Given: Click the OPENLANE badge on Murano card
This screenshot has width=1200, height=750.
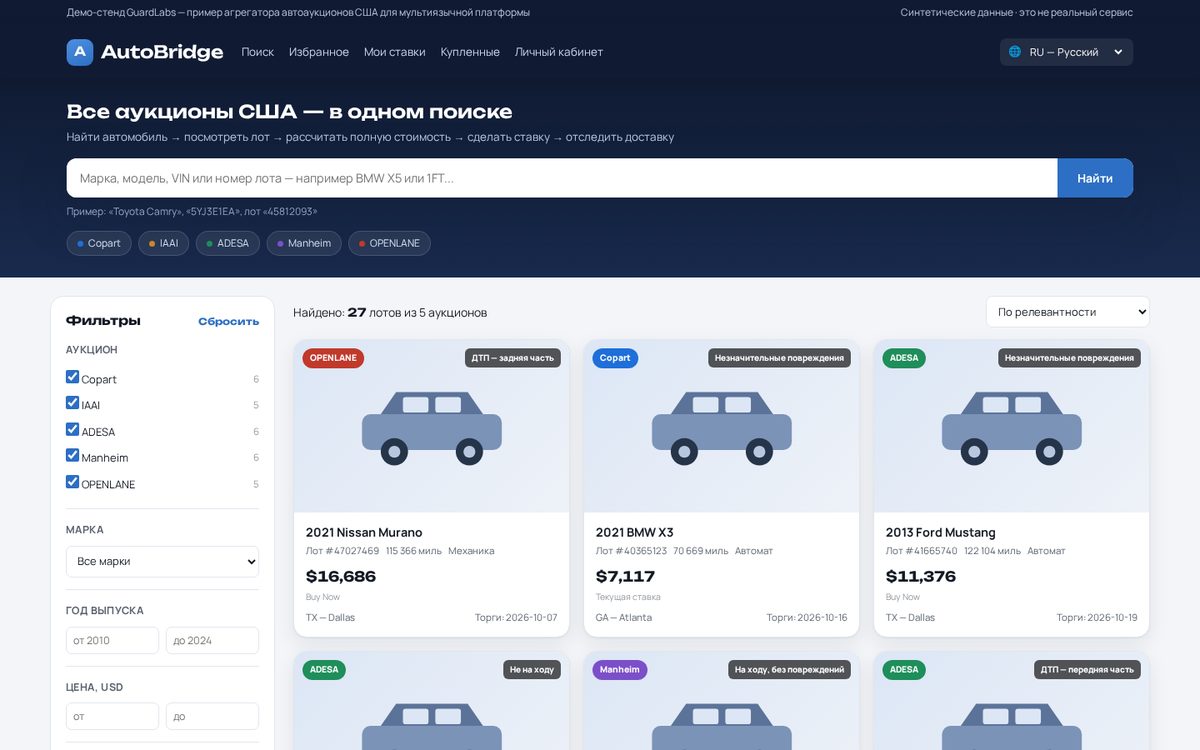Looking at the screenshot, I should tap(333, 358).
